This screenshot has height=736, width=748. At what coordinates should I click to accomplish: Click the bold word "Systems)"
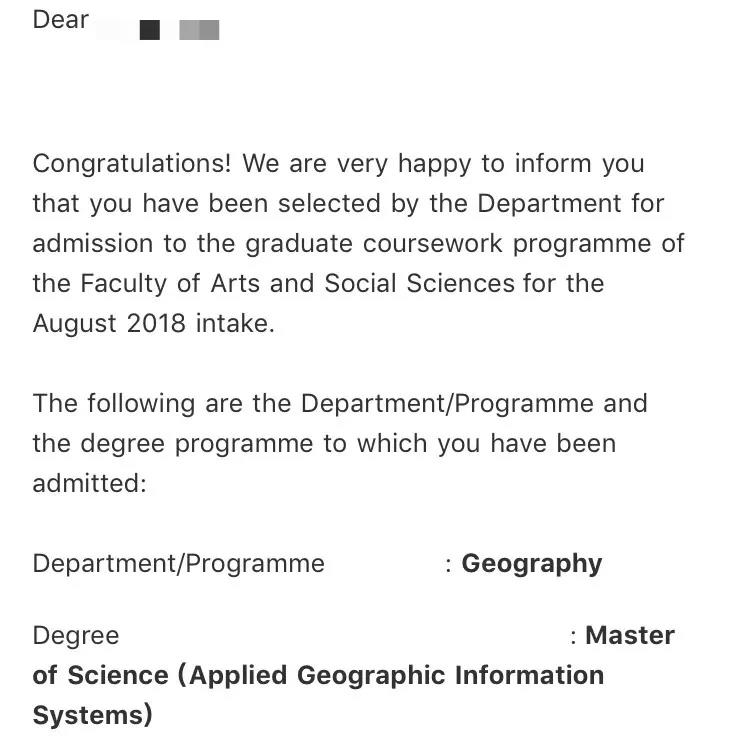click(x=92, y=715)
